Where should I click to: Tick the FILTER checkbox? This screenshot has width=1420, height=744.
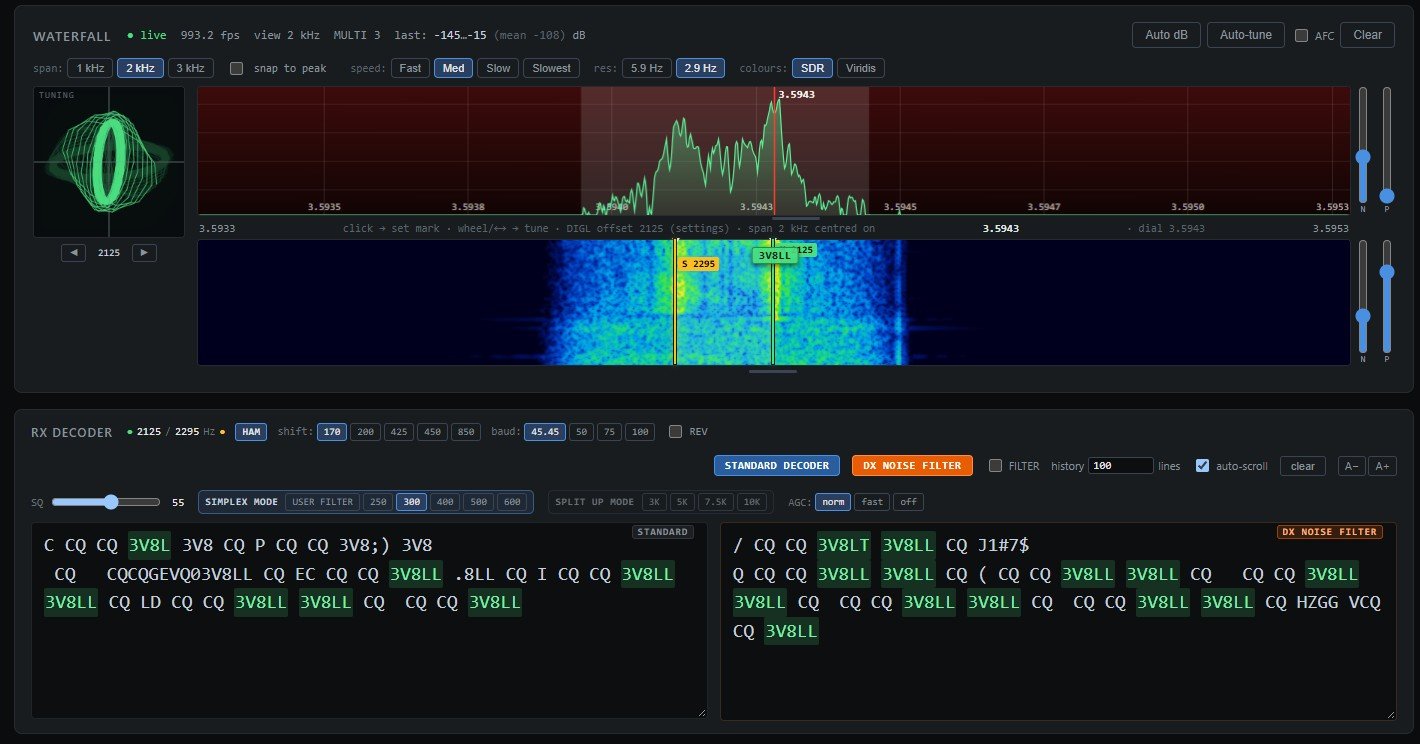995,466
